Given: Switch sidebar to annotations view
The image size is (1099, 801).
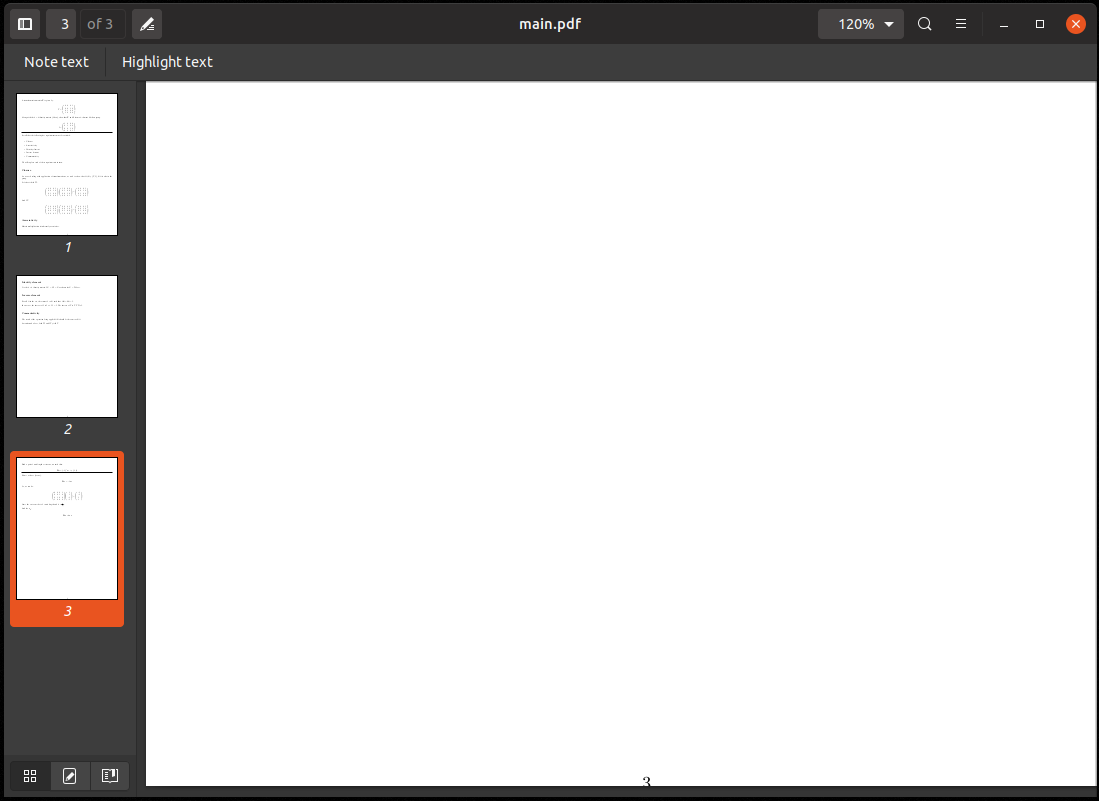Looking at the screenshot, I should (69, 776).
